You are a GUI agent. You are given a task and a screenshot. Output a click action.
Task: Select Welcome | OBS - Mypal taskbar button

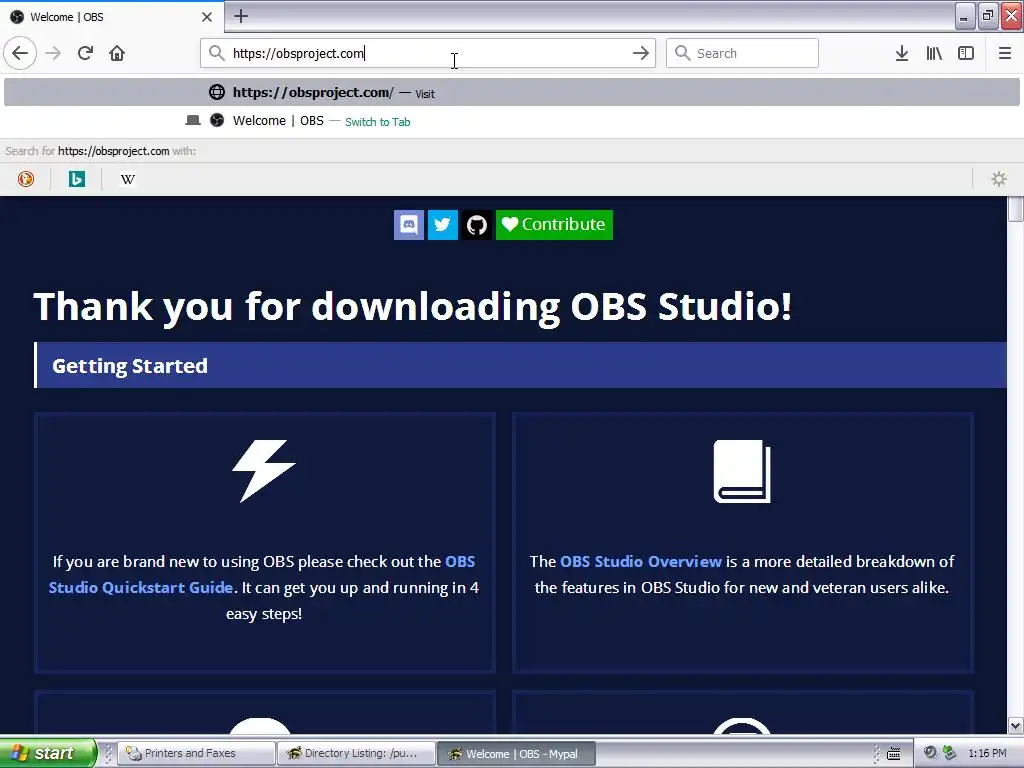click(516, 754)
